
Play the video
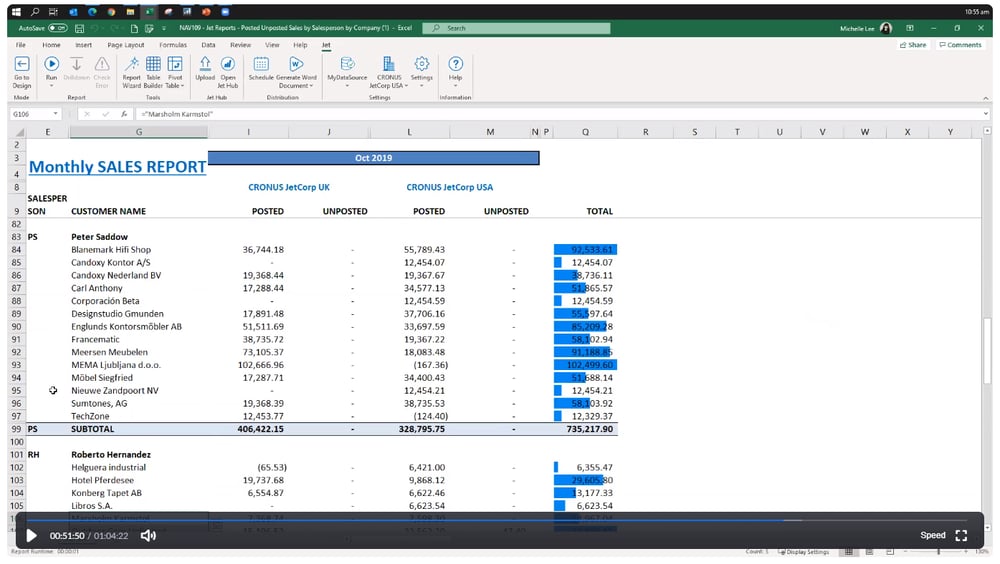pyautogui.click(x=31, y=535)
